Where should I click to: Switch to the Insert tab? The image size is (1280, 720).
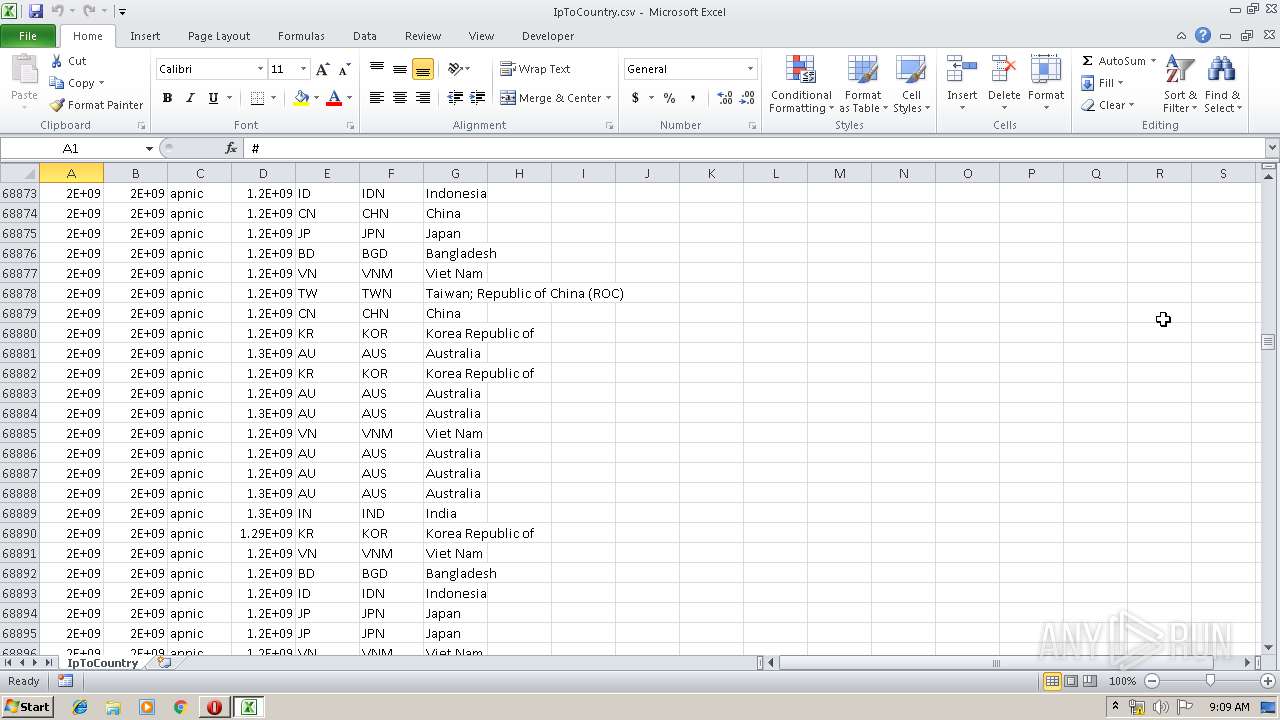(145, 36)
